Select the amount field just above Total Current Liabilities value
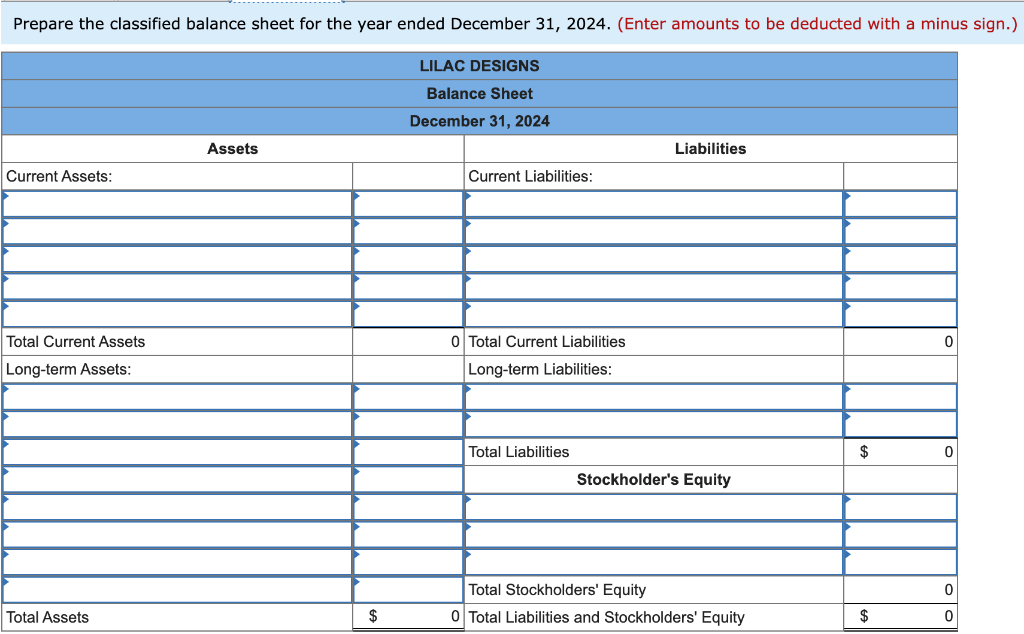The image size is (1024, 634). [901, 314]
